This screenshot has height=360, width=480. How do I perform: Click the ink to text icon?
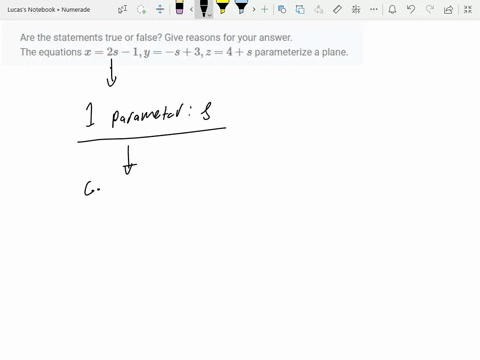(319, 9)
